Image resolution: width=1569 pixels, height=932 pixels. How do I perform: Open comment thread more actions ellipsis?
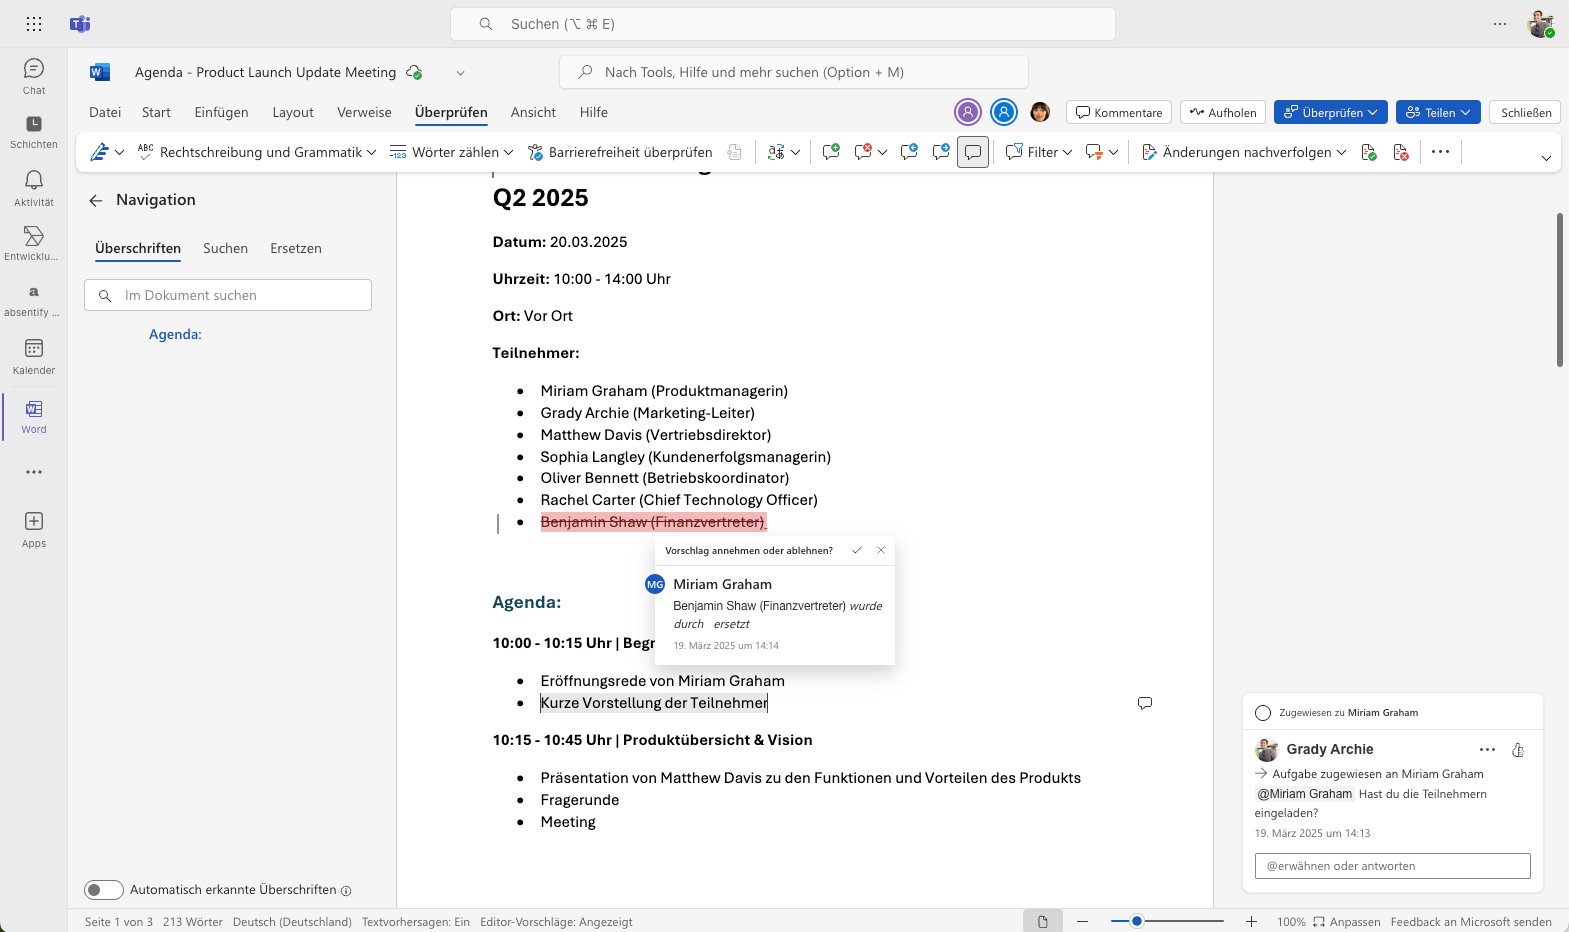(x=1487, y=750)
